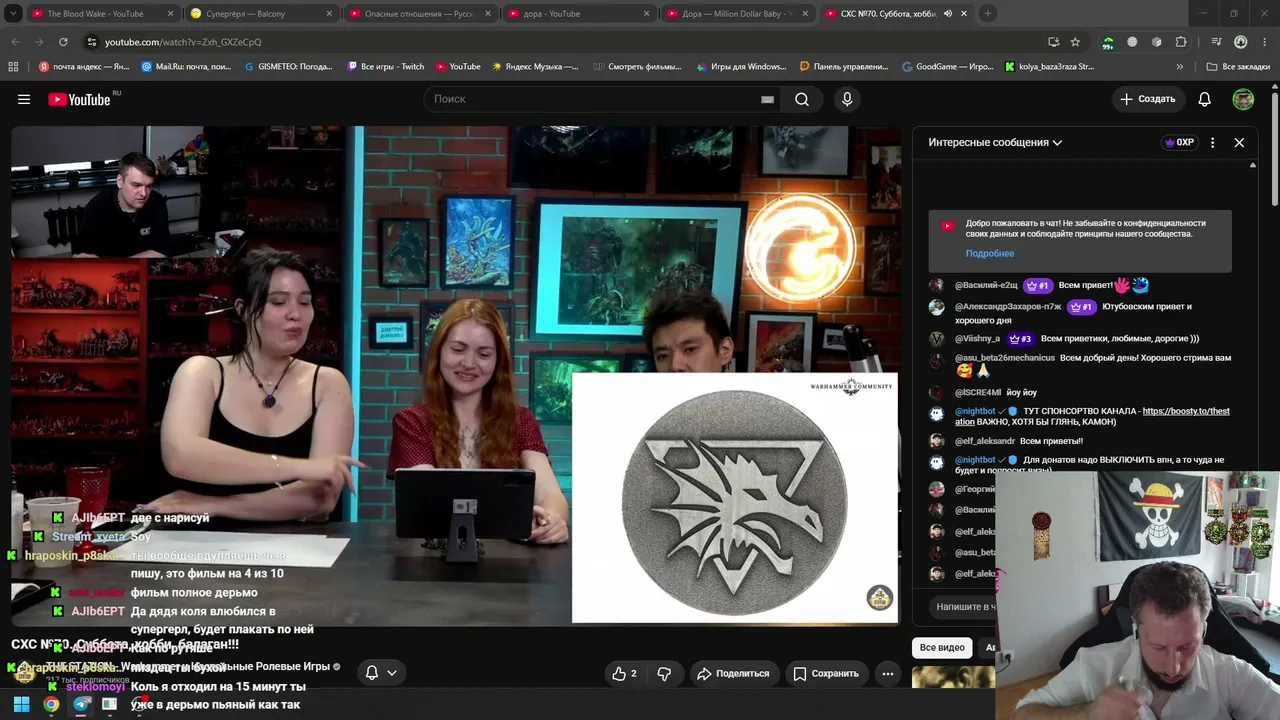Switch to the Опасные отношения tab

[x=421, y=14]
